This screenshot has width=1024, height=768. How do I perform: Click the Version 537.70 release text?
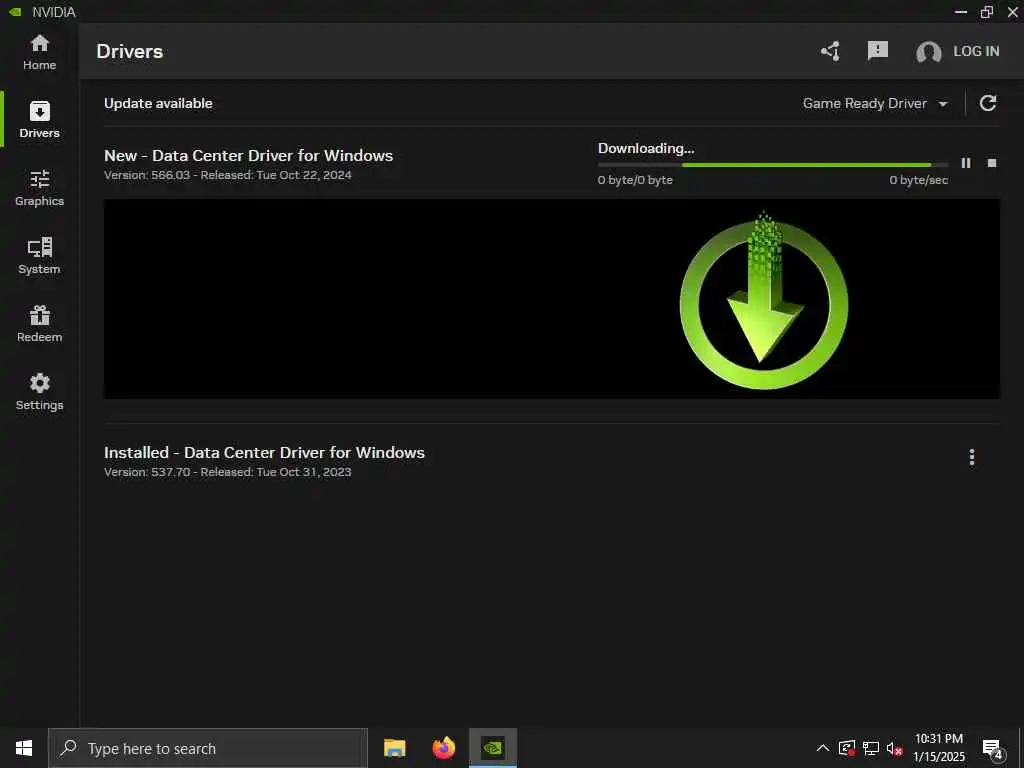point(227,472)
